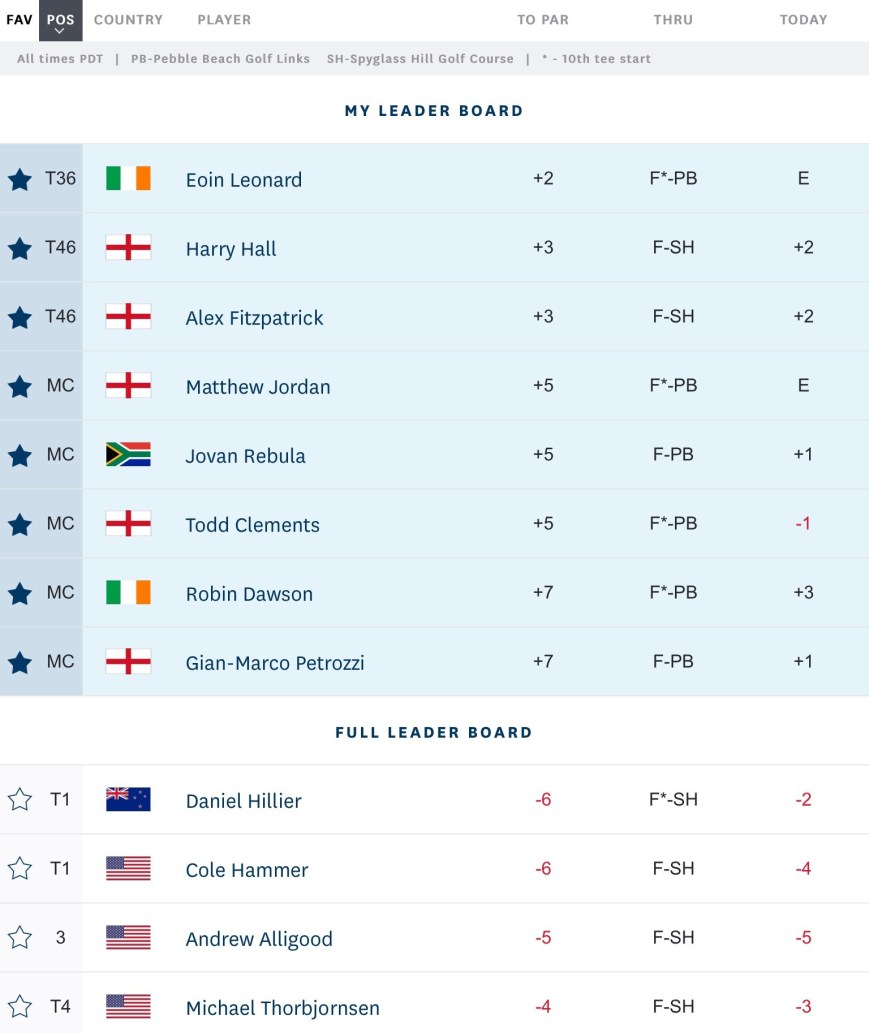Sort by the TODAY column header
This screenshot has width=869, height=1033.
[803, 20]
